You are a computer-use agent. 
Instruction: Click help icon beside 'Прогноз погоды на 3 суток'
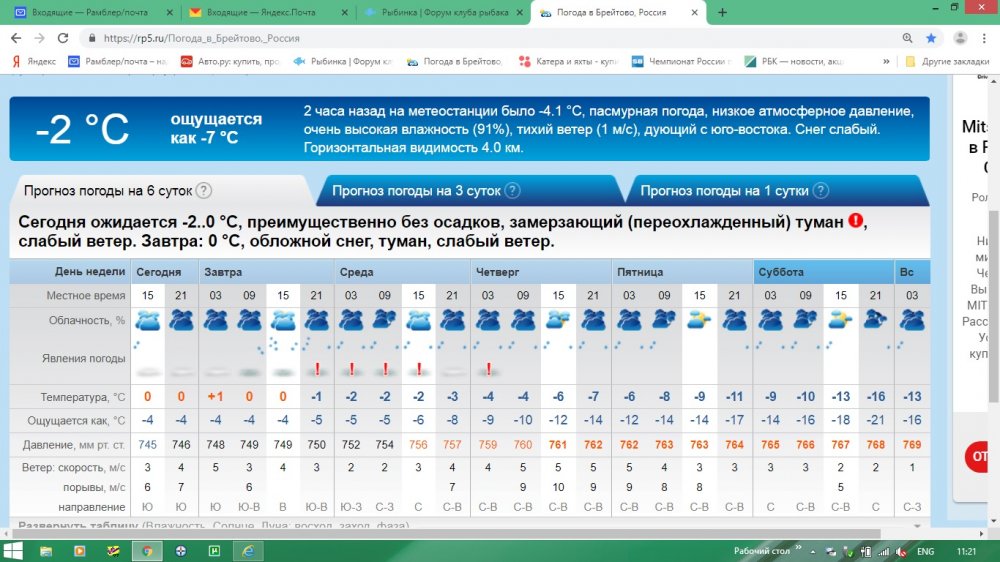(512, 191)
